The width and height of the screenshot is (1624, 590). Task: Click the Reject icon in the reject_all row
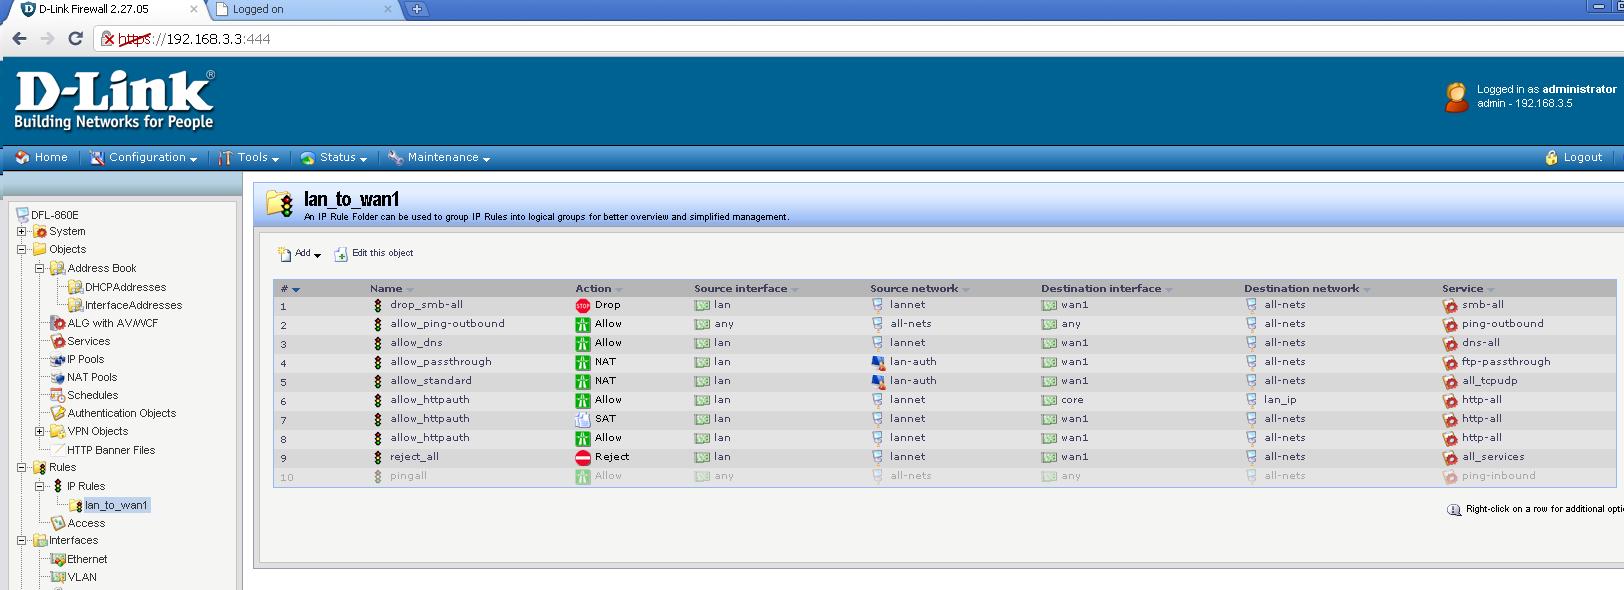click(582, 457)
